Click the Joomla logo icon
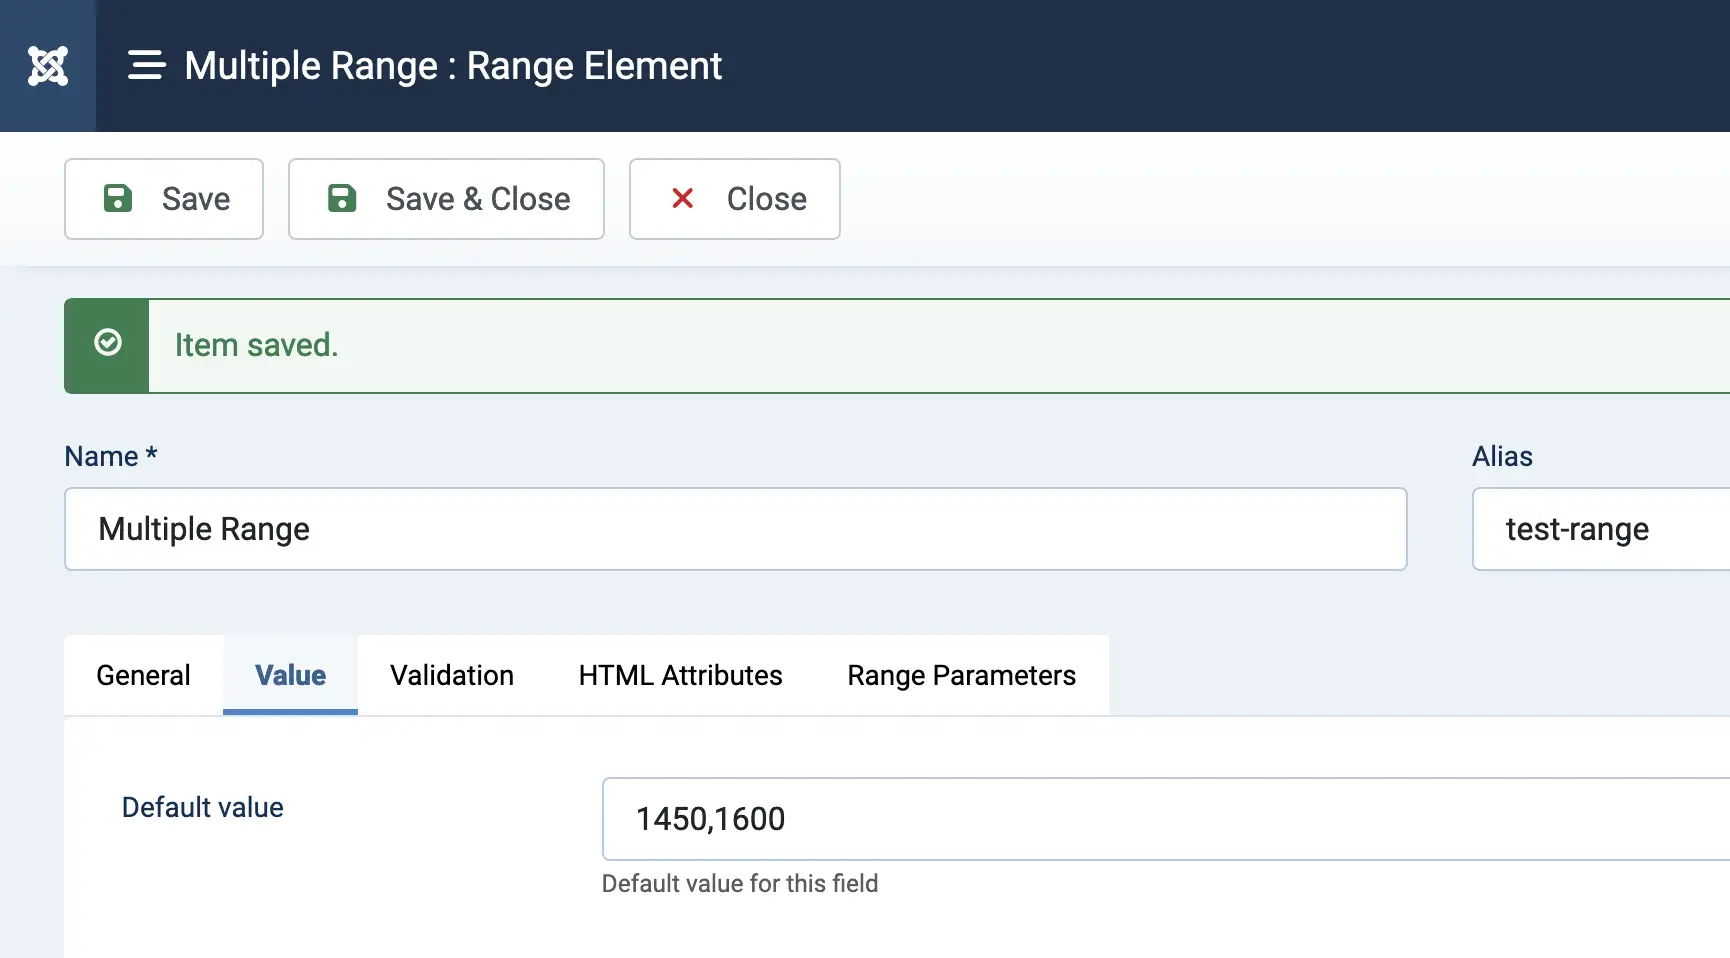This screenshot has height=958, width=1730. pyautogui.click(x=48, y=66)
